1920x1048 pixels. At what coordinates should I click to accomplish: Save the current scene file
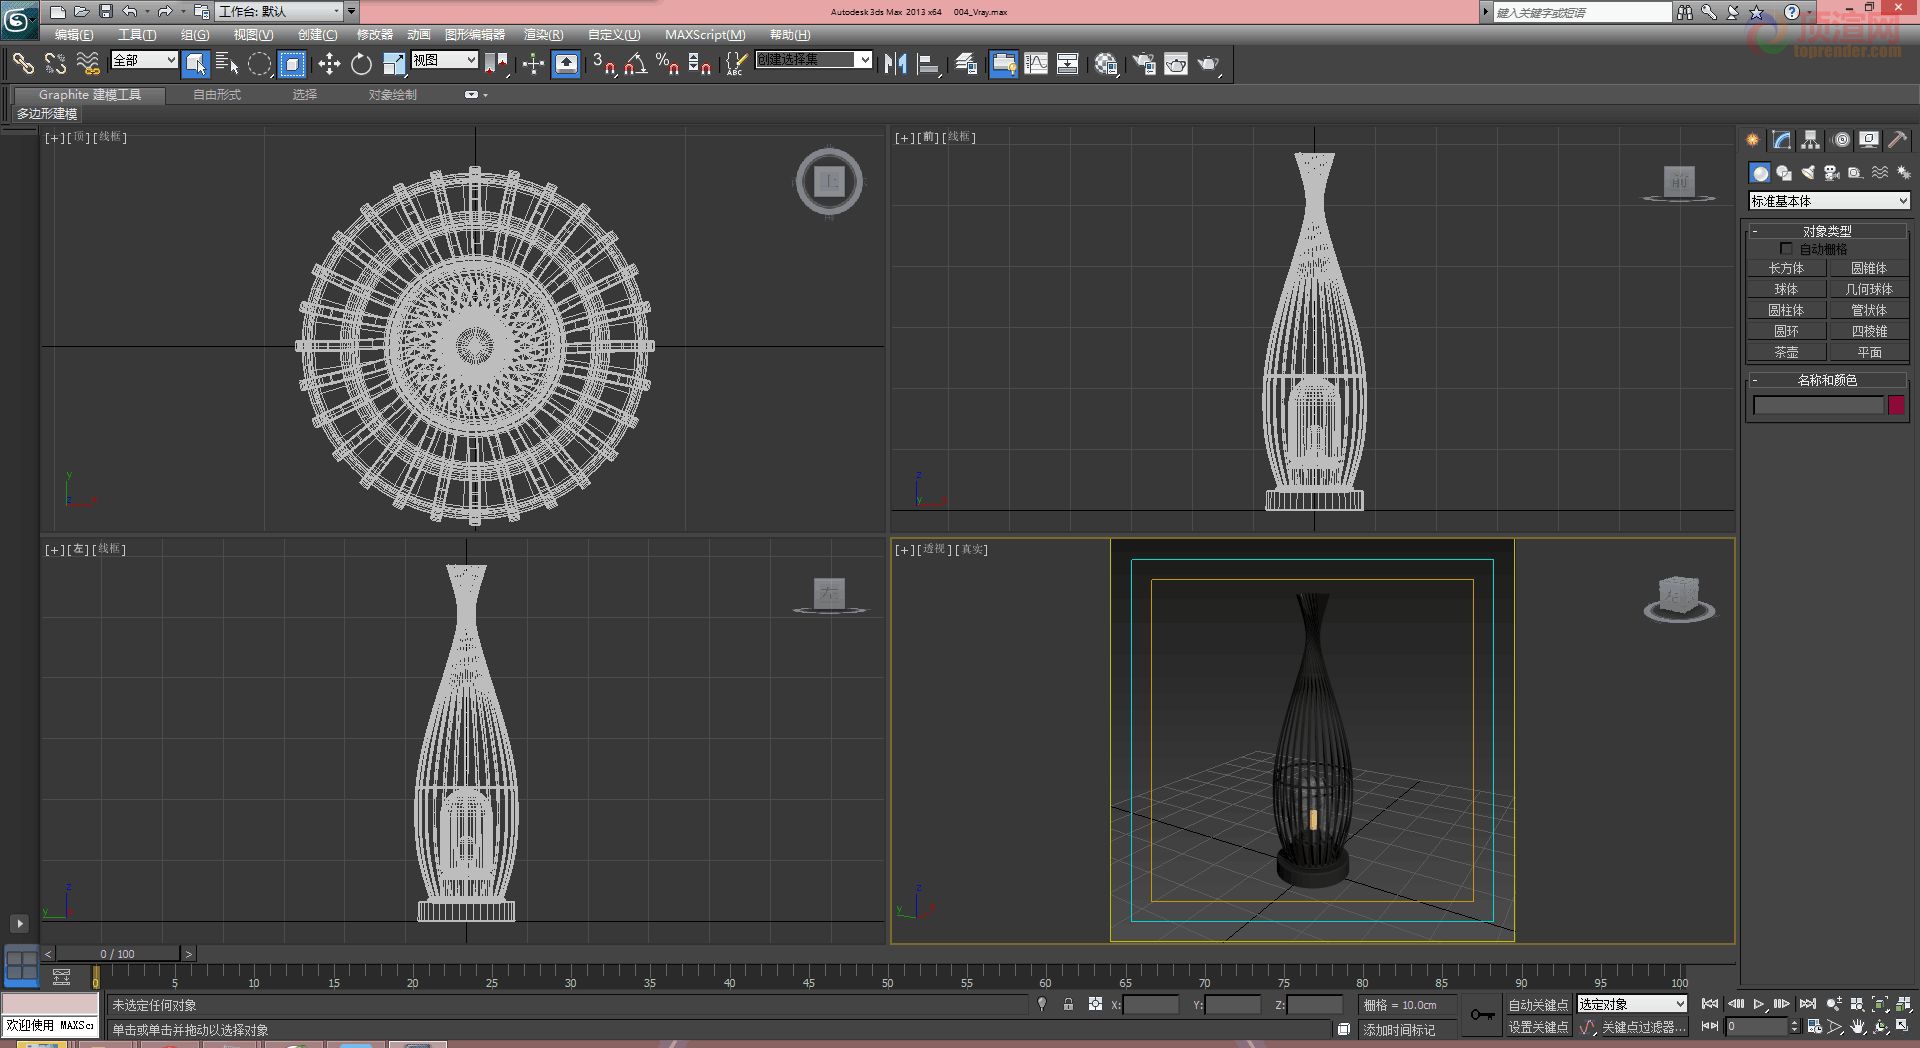[x=105, y=12]
